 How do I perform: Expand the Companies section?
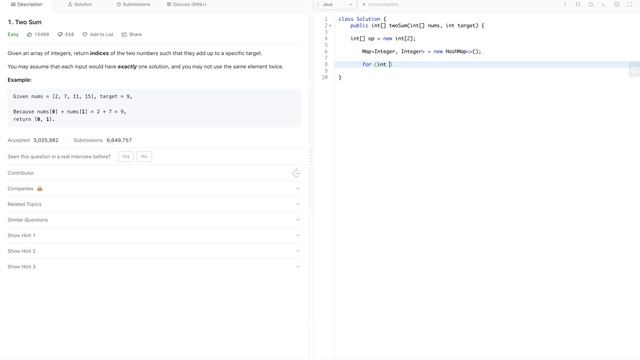154,189
